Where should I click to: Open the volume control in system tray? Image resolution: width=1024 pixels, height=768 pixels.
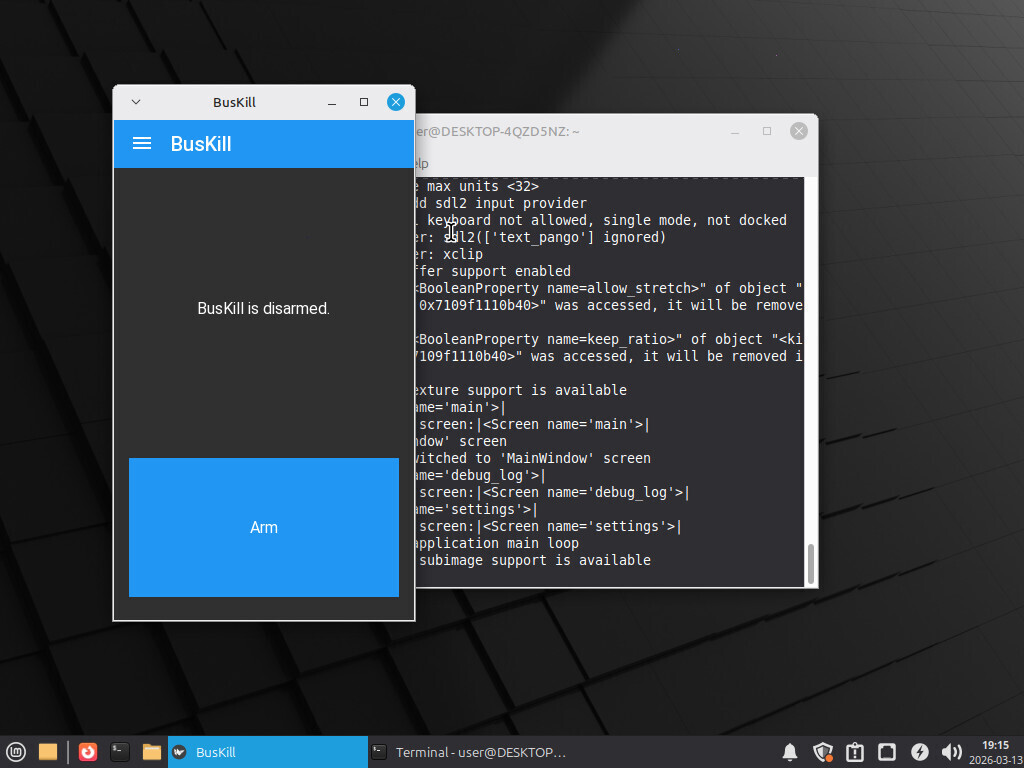pos(951,752)
